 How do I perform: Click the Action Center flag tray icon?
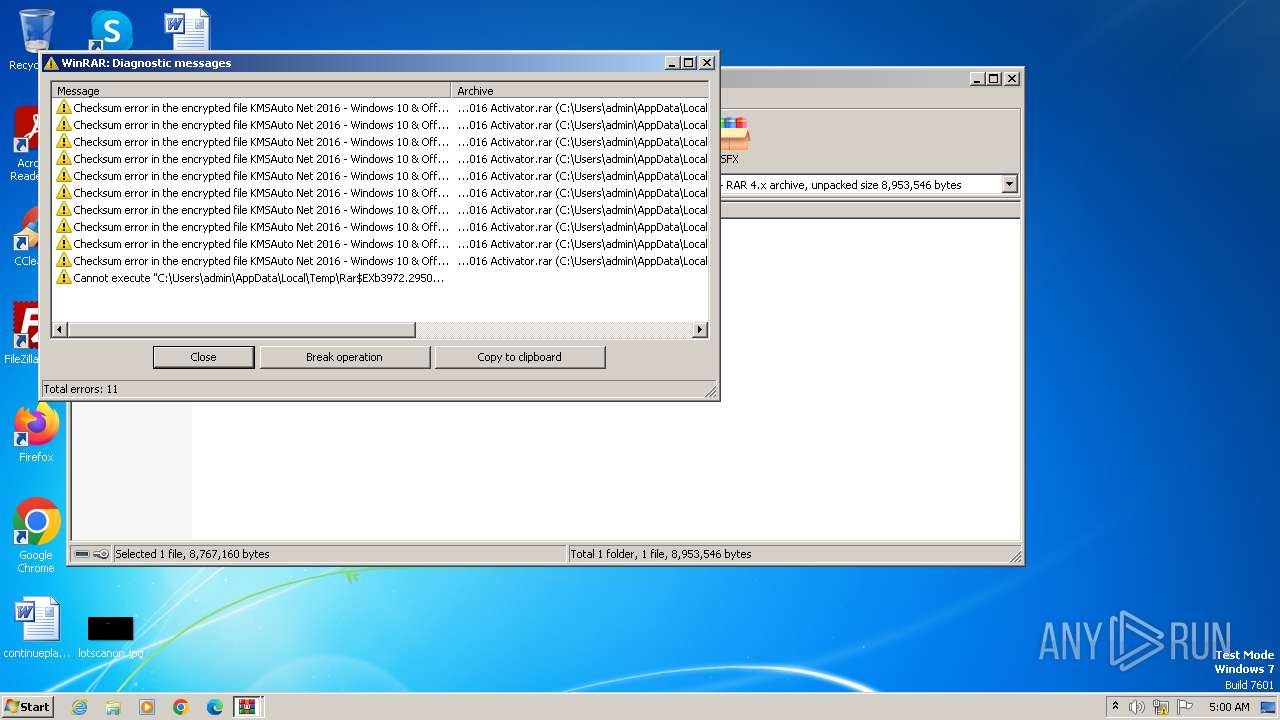1185,707
